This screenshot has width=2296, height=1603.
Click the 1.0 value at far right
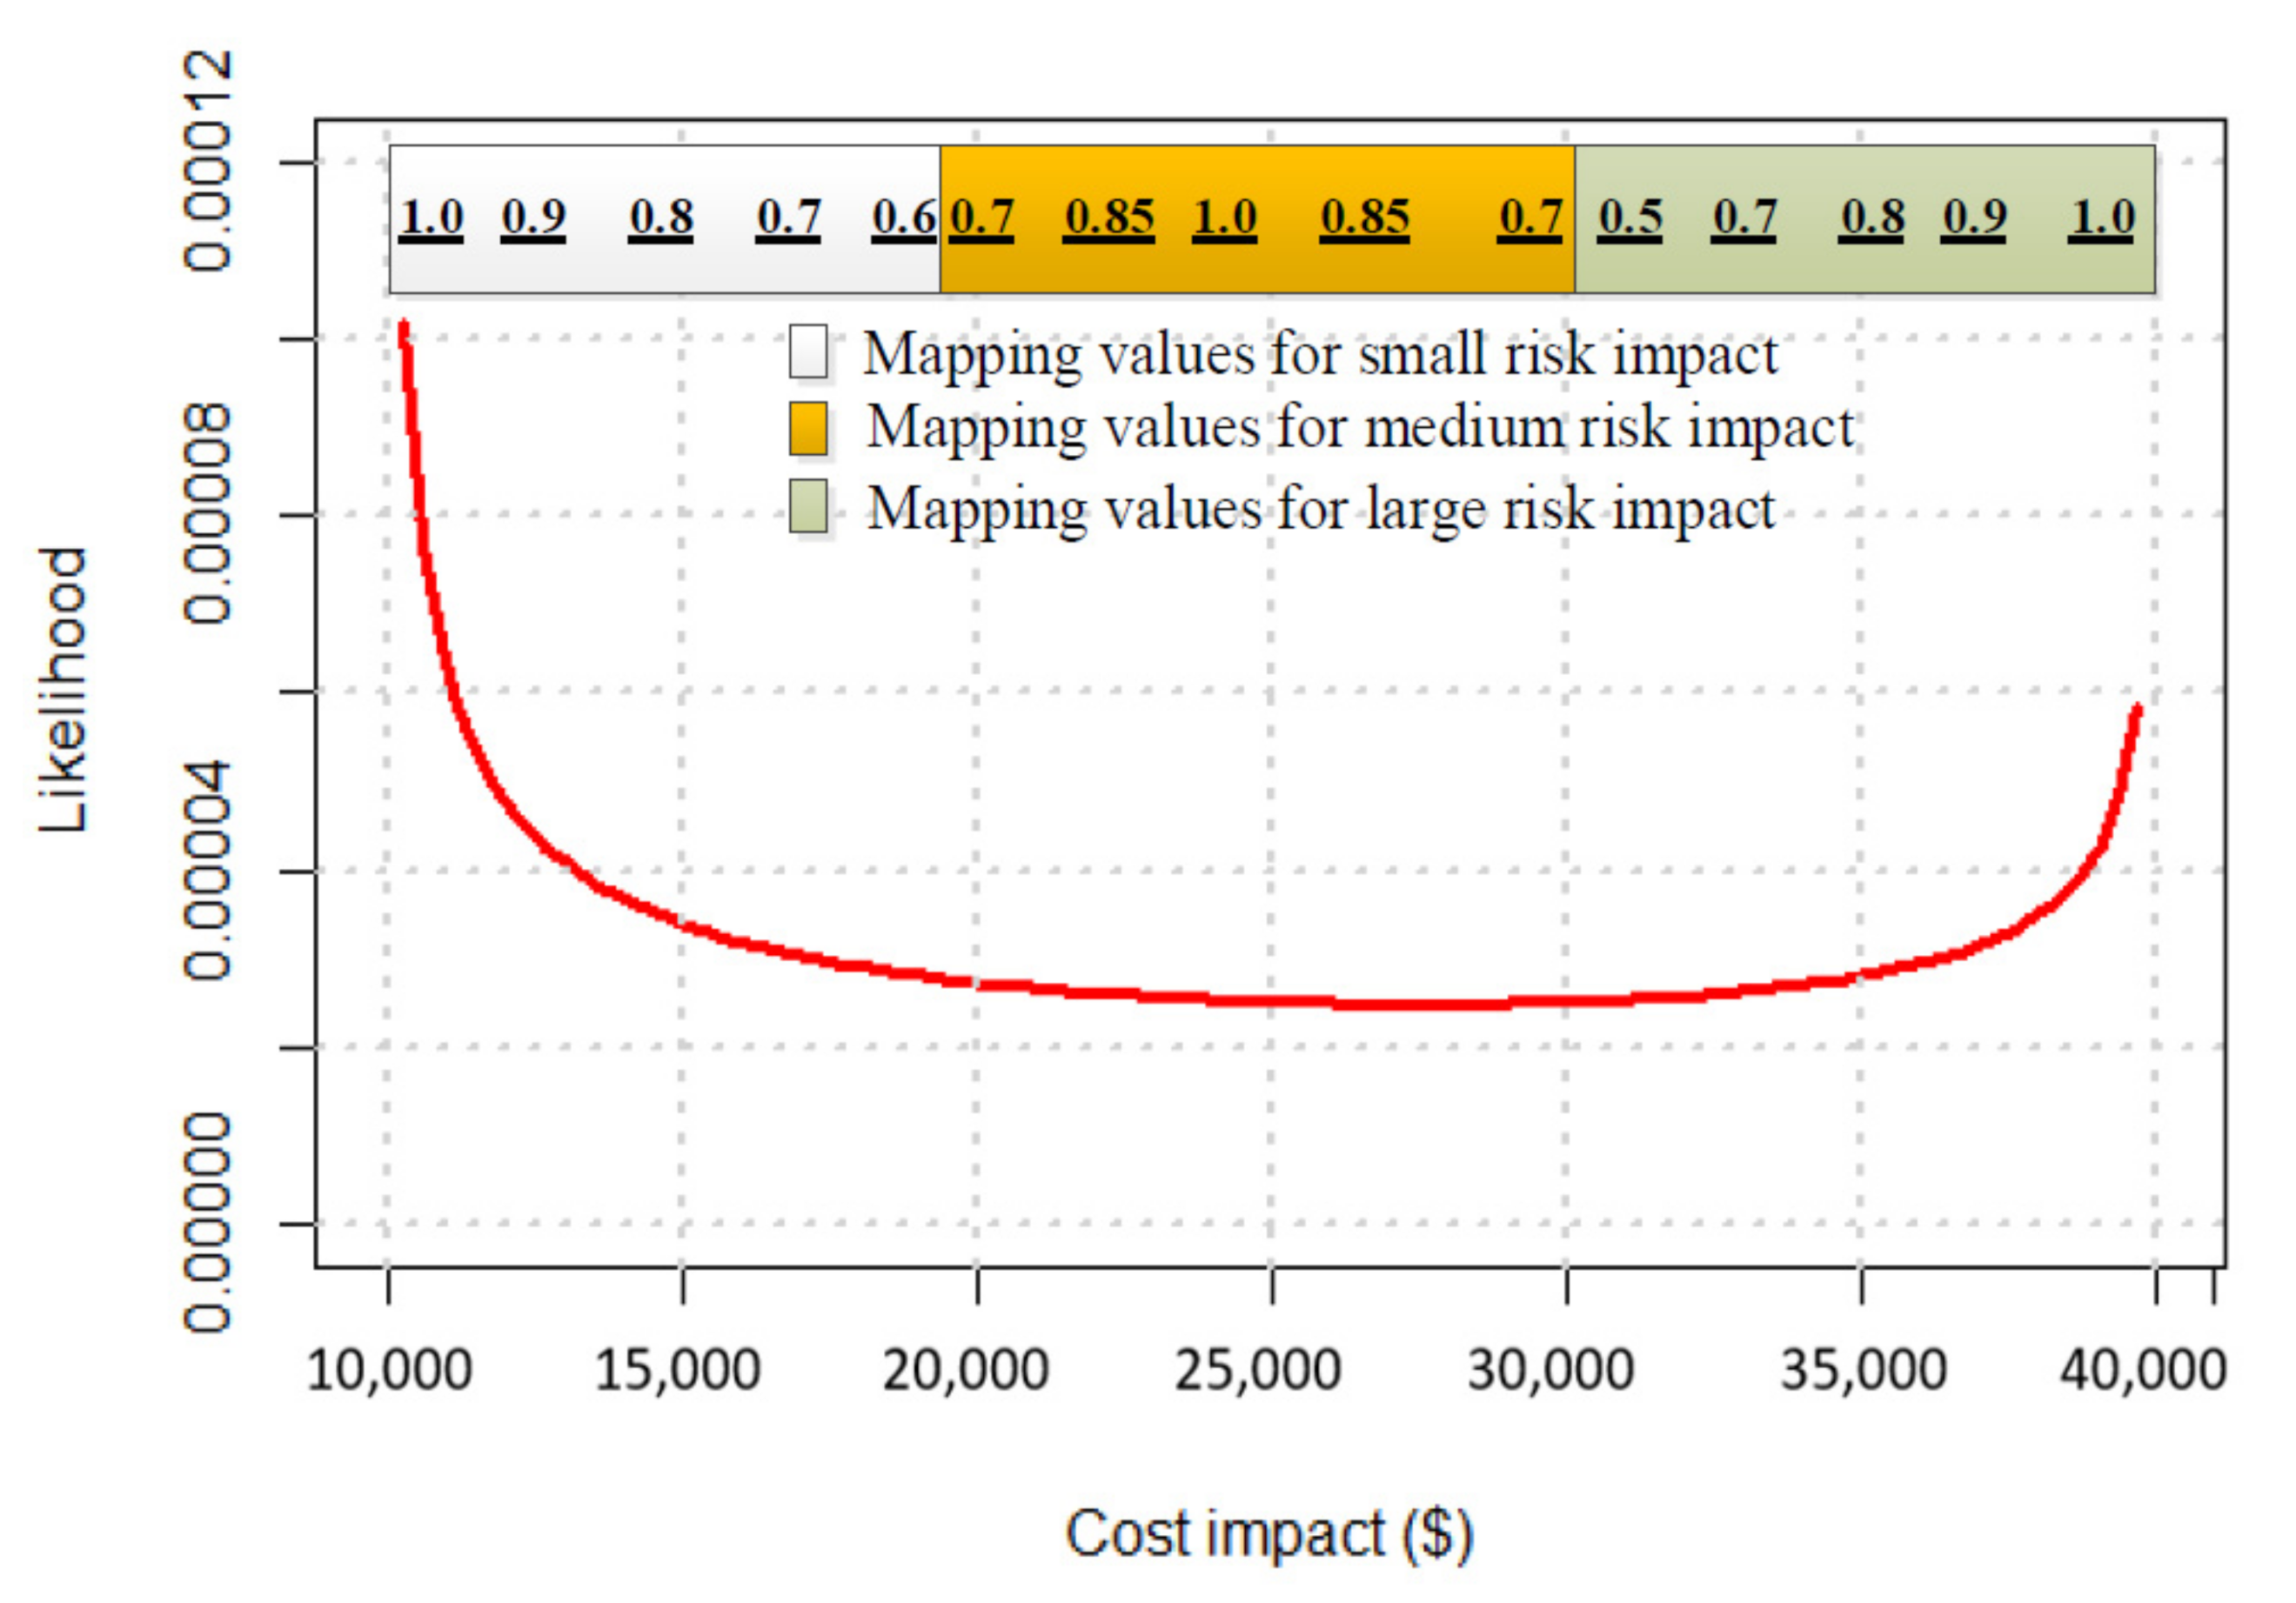2102,218
